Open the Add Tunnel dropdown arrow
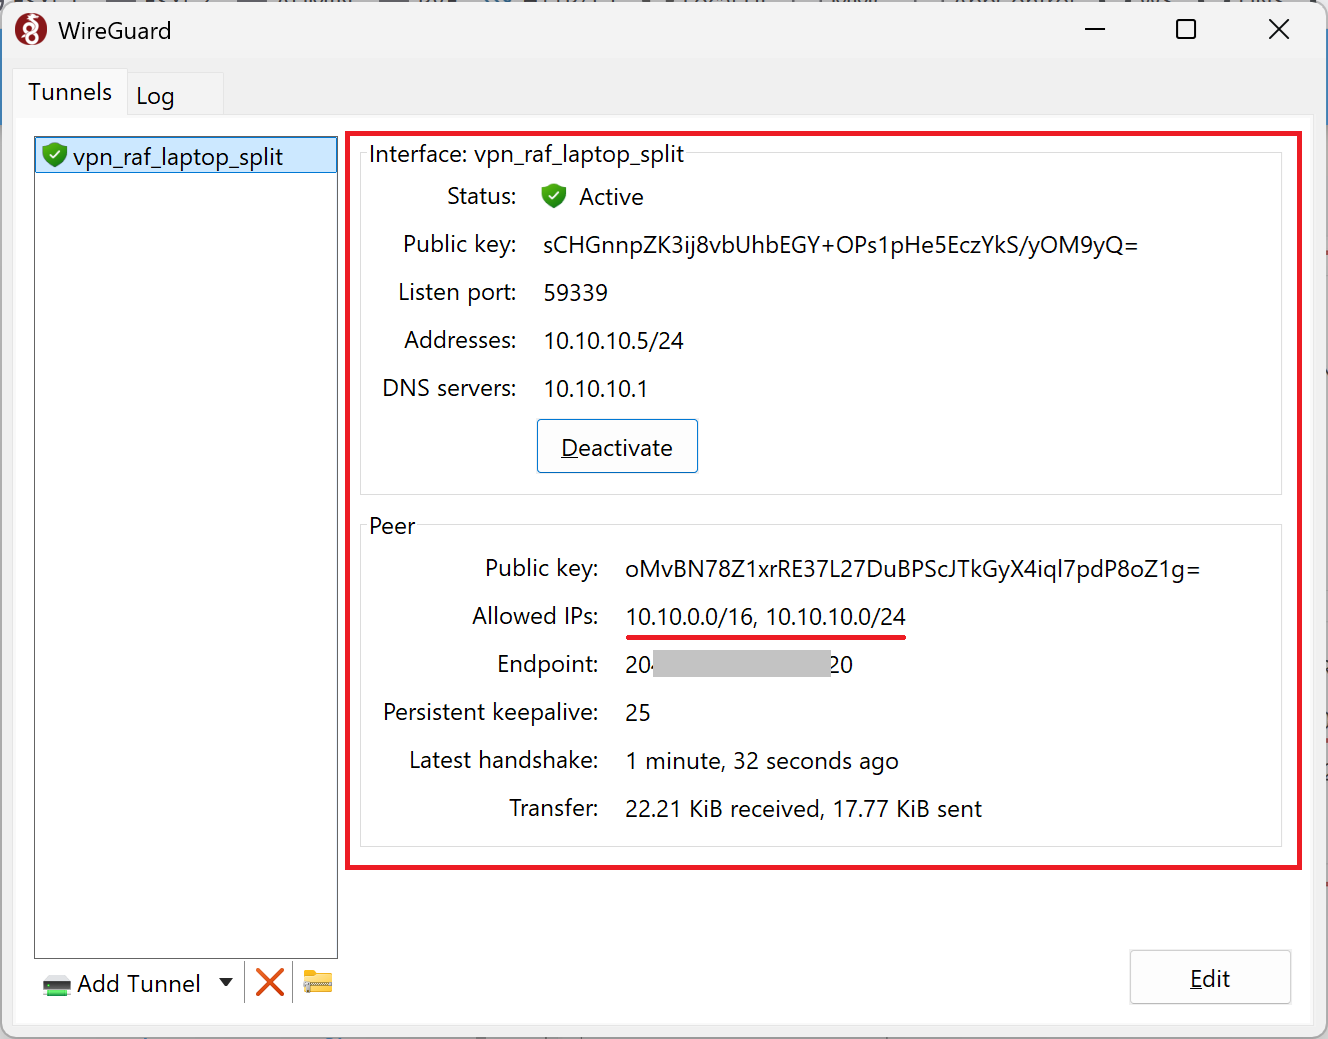 (x=226, y=982)
